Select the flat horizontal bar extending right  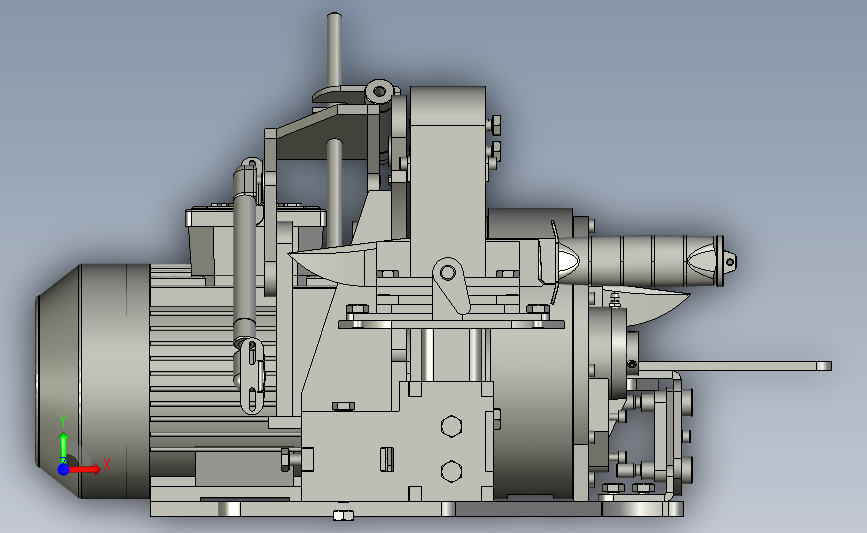tap(733, 366)
